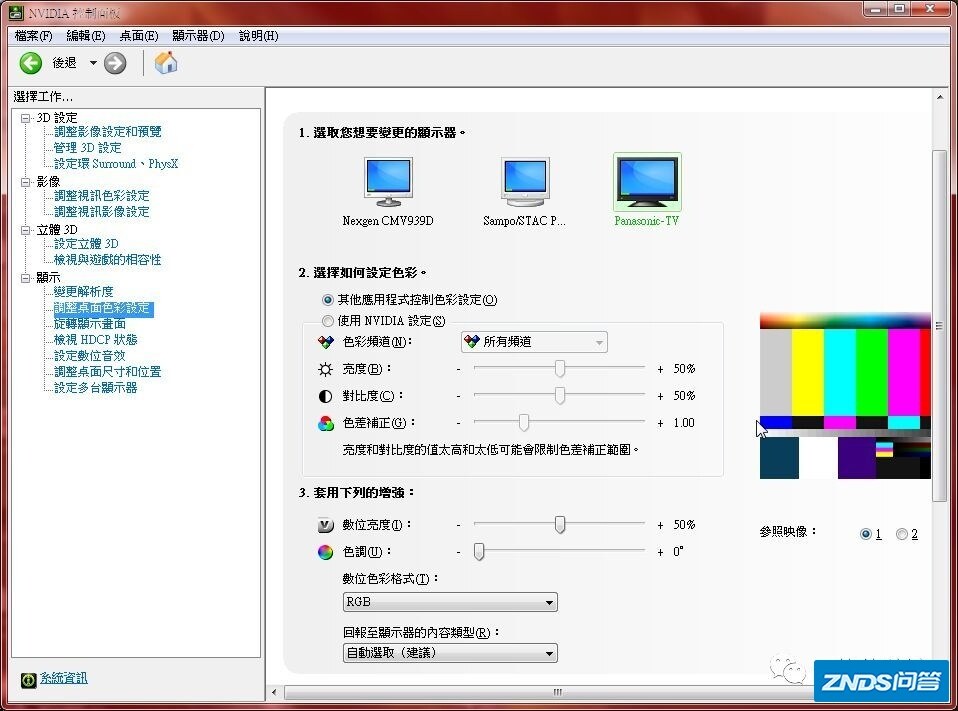
Task: Select the Nexgen CMV939D monitor icon
Action: (x=389, y=182)
